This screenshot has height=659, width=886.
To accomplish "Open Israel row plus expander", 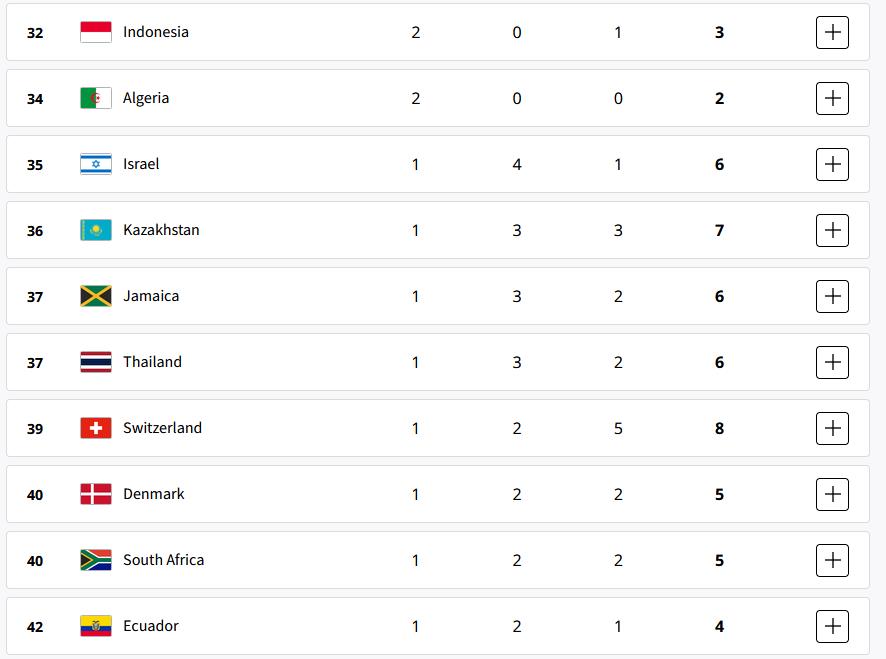I will point(832,164).
